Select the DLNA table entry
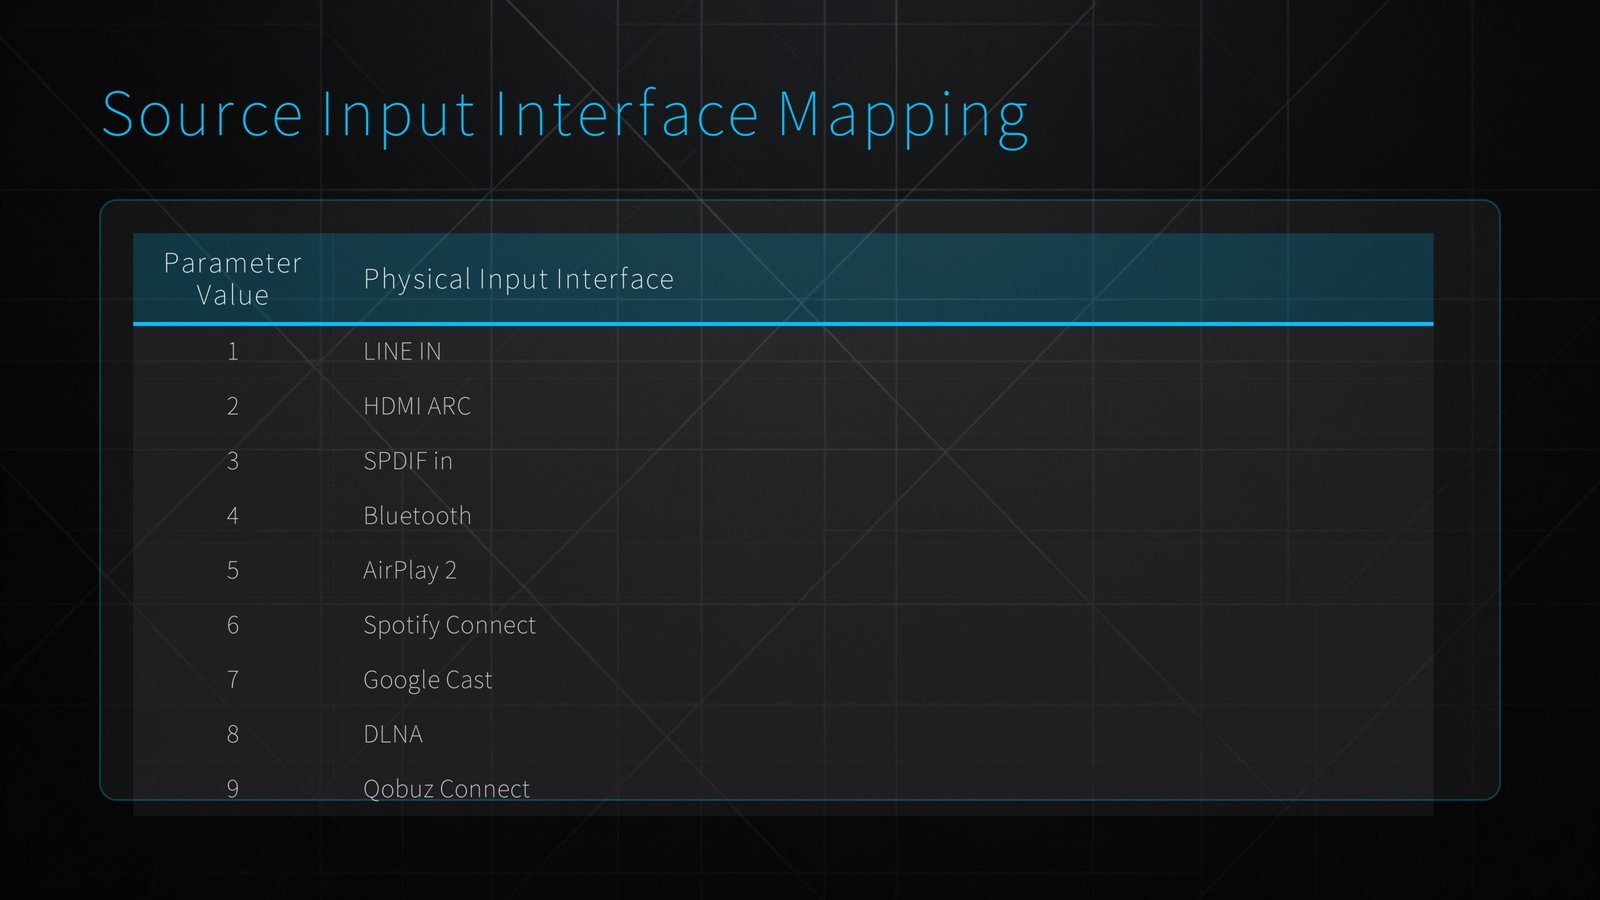Image resolution: width=1600 pixels, height=900 pixels. 392,733
